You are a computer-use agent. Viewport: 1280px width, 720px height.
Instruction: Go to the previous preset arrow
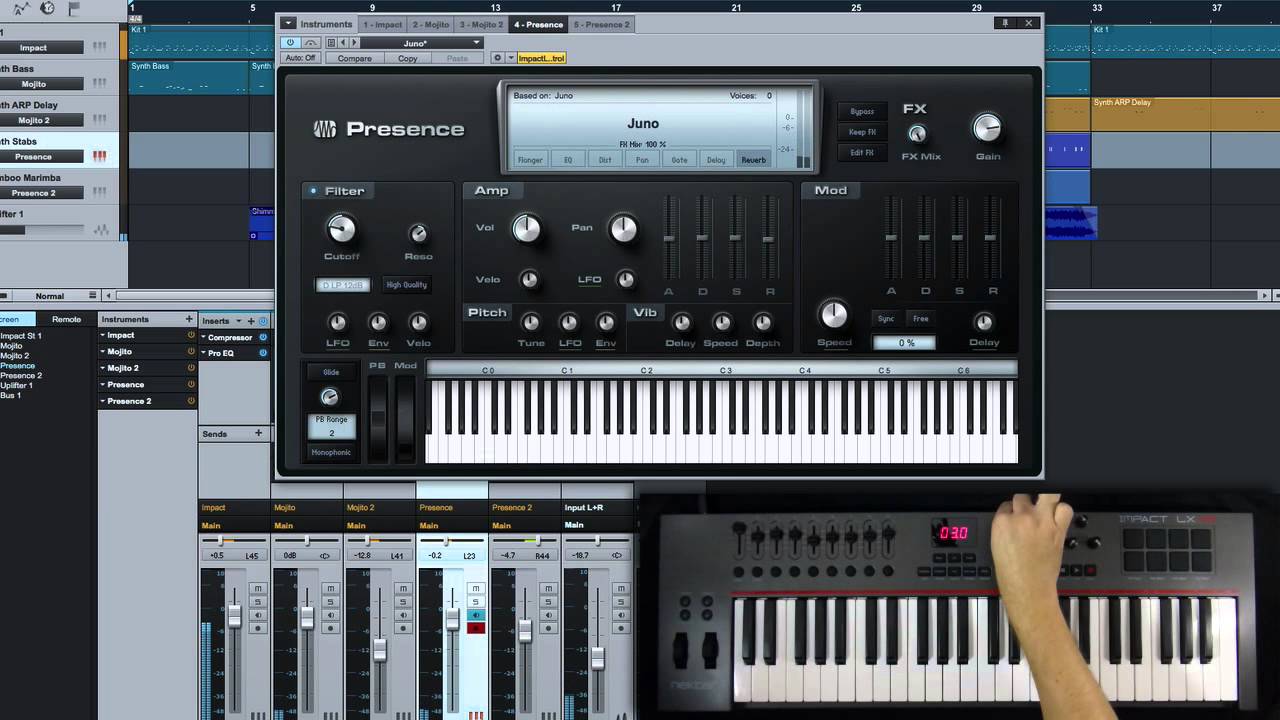tap(343, 43)
